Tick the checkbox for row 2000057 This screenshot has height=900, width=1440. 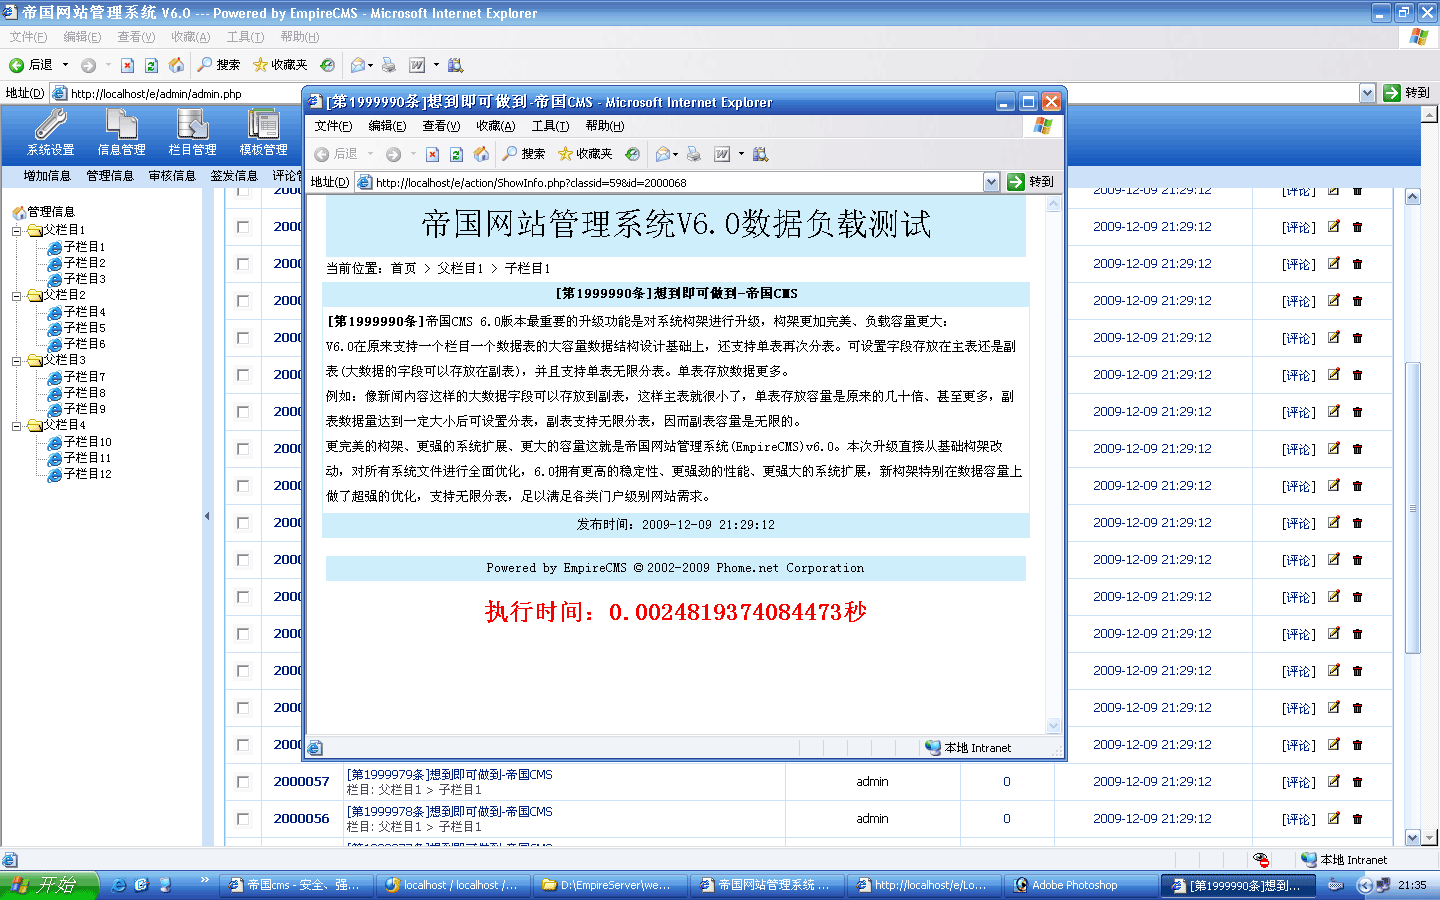(x=243, y=782)
